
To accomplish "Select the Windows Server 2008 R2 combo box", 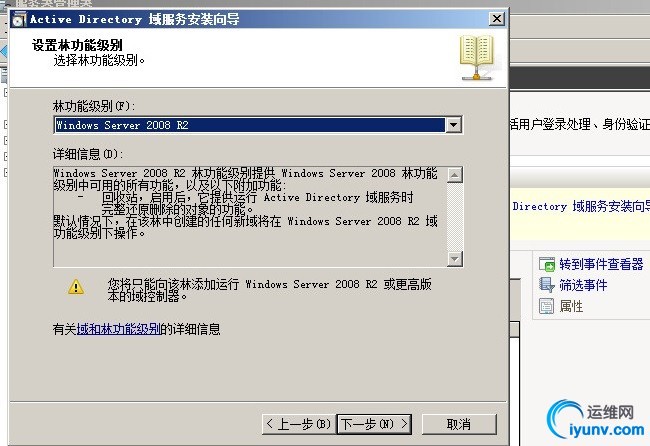I will [x=258, y=125].
